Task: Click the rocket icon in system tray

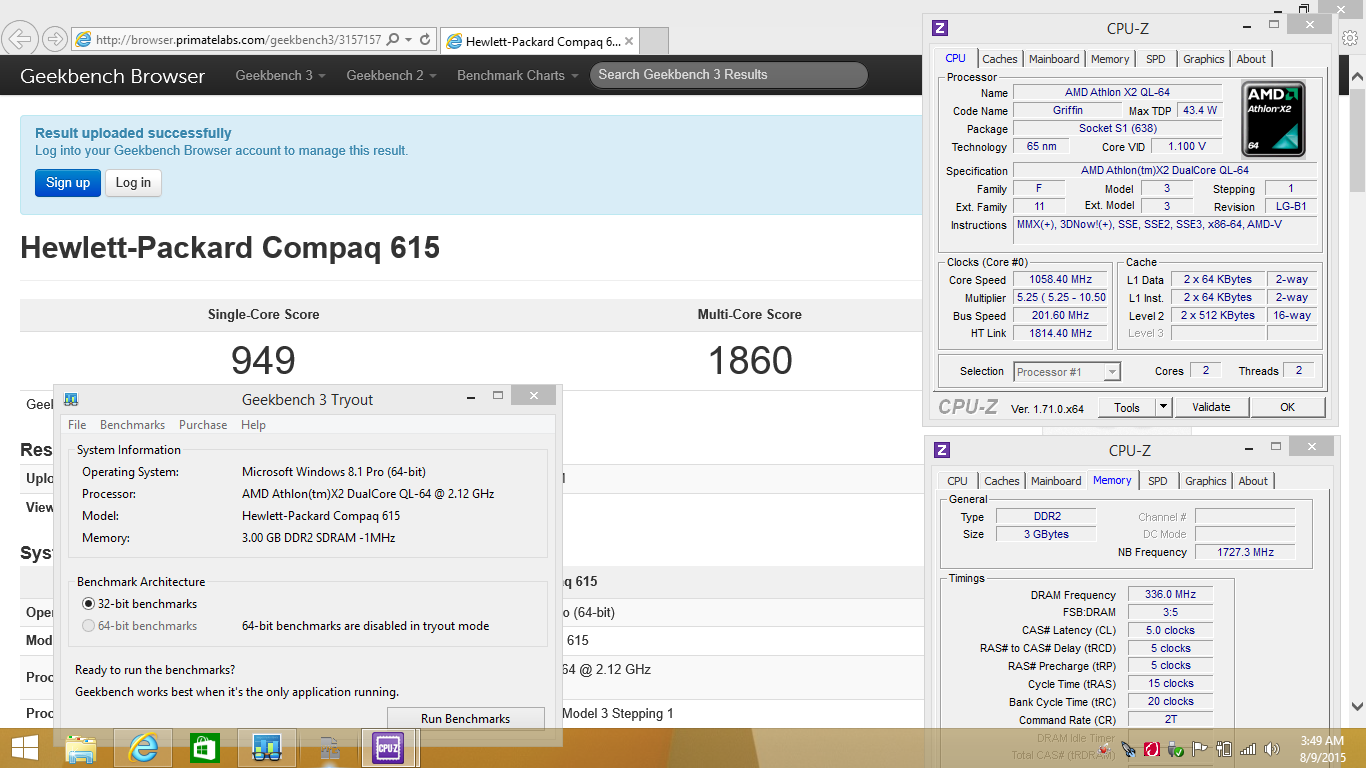Action: 1129,748
